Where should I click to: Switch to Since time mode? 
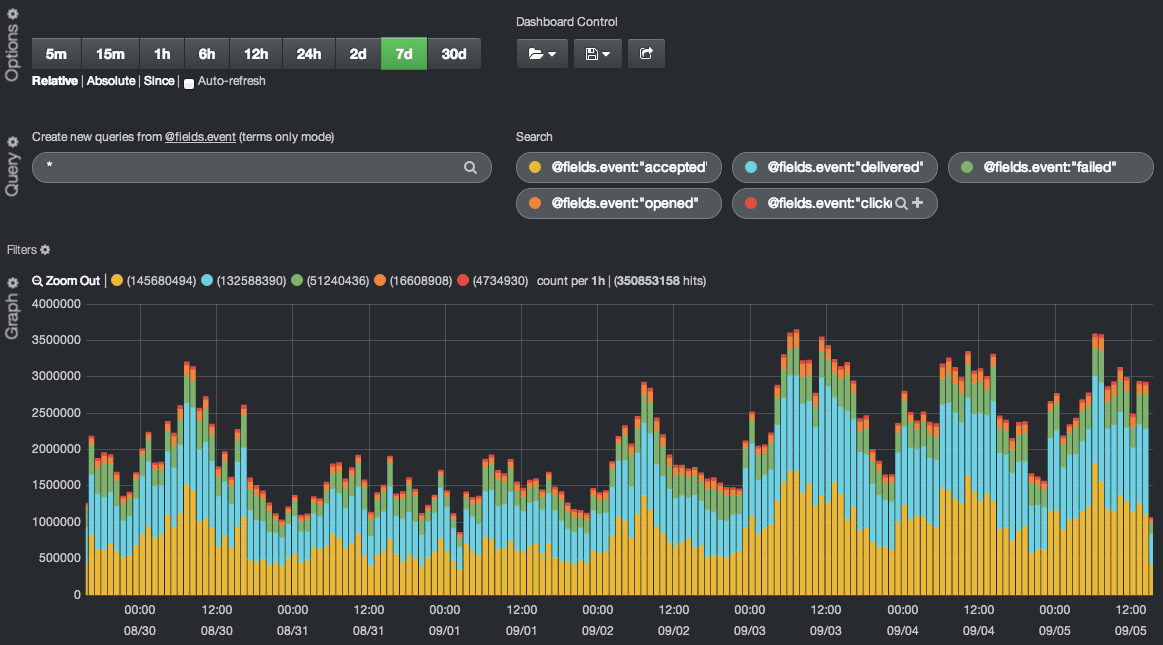(x=159, y=81)
